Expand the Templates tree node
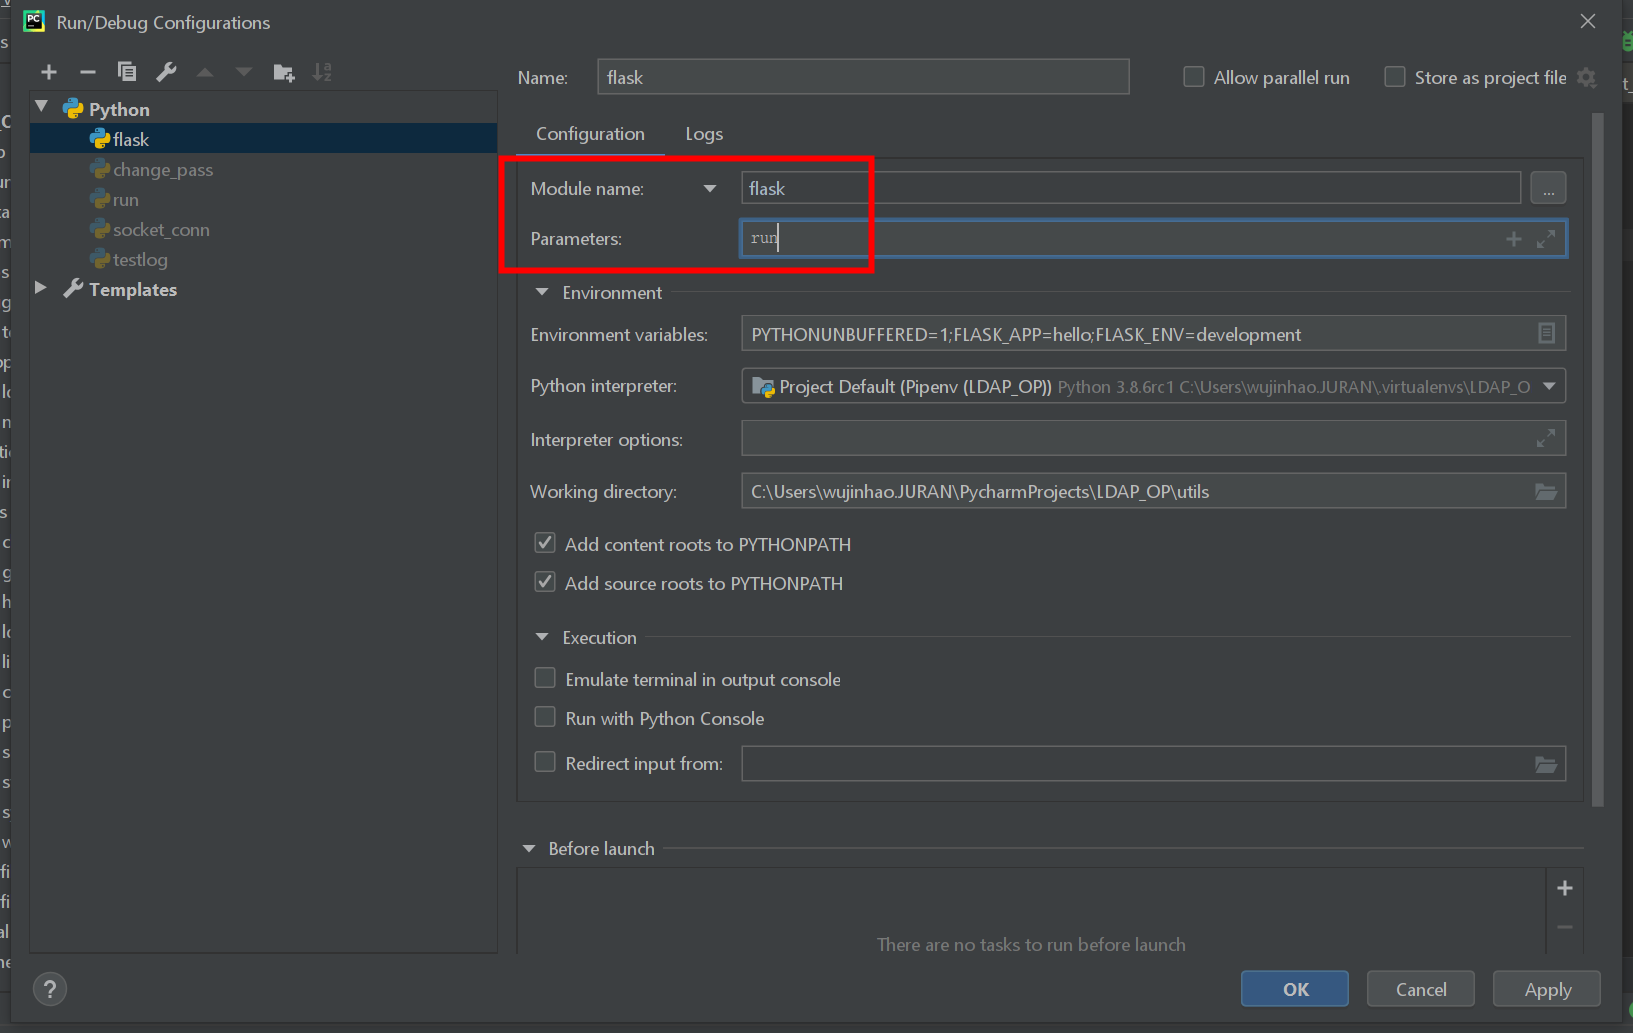 (41, 287)
